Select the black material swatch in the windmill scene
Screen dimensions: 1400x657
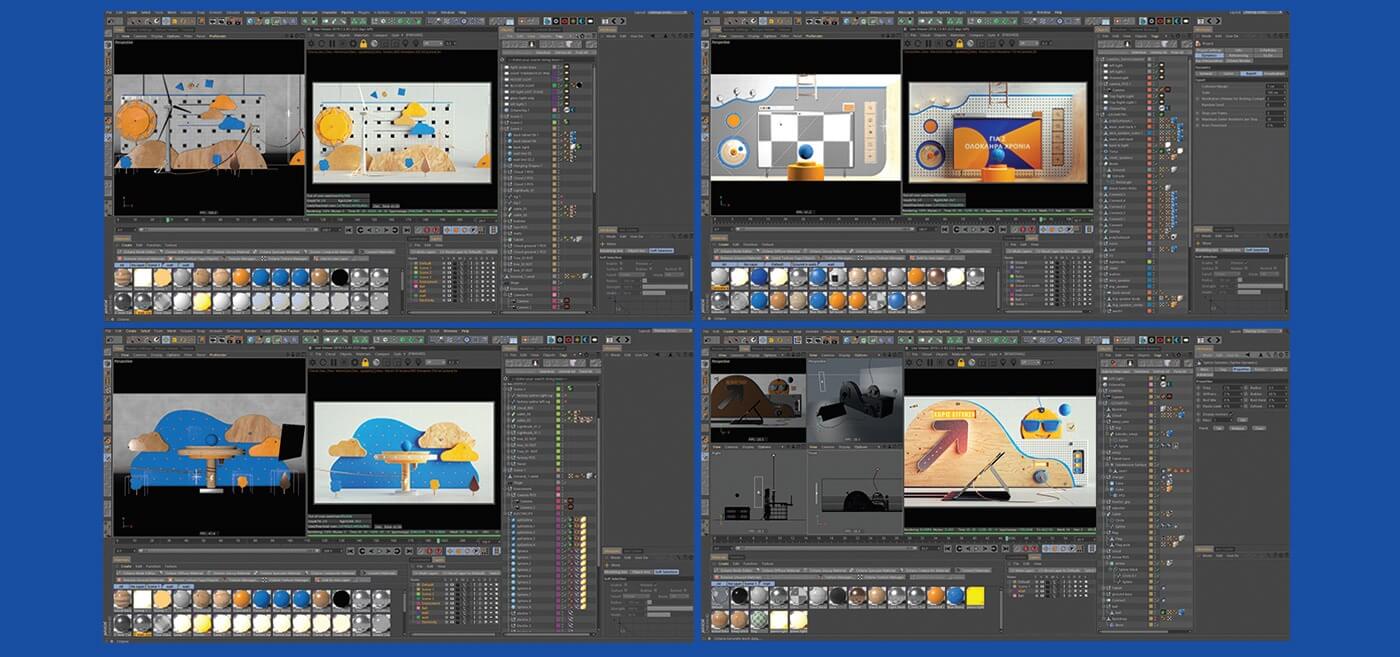pyautogui.click(x=340, y=278)
